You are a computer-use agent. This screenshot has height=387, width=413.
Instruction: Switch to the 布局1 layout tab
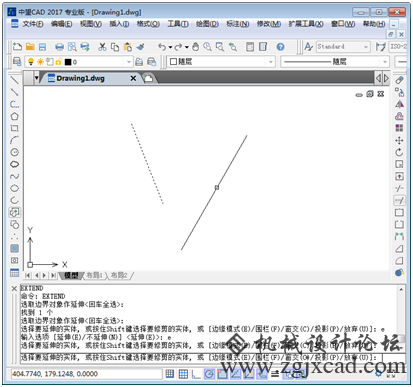pyautogui.click(x=95, y=275)
